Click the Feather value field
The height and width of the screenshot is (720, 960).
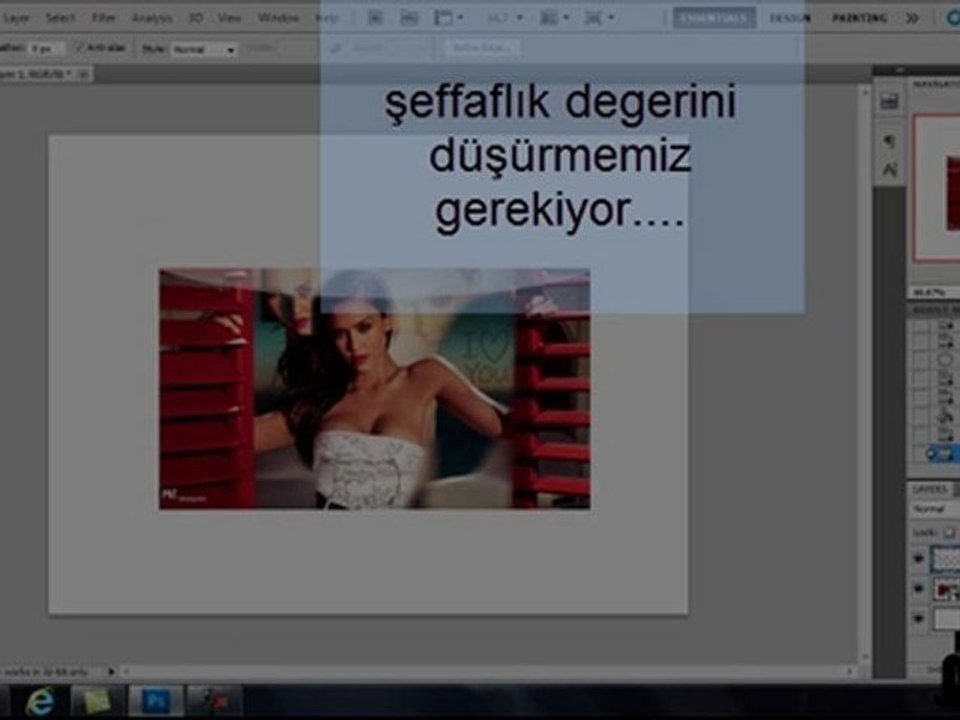pyautogui.click(x=45, y=48)
